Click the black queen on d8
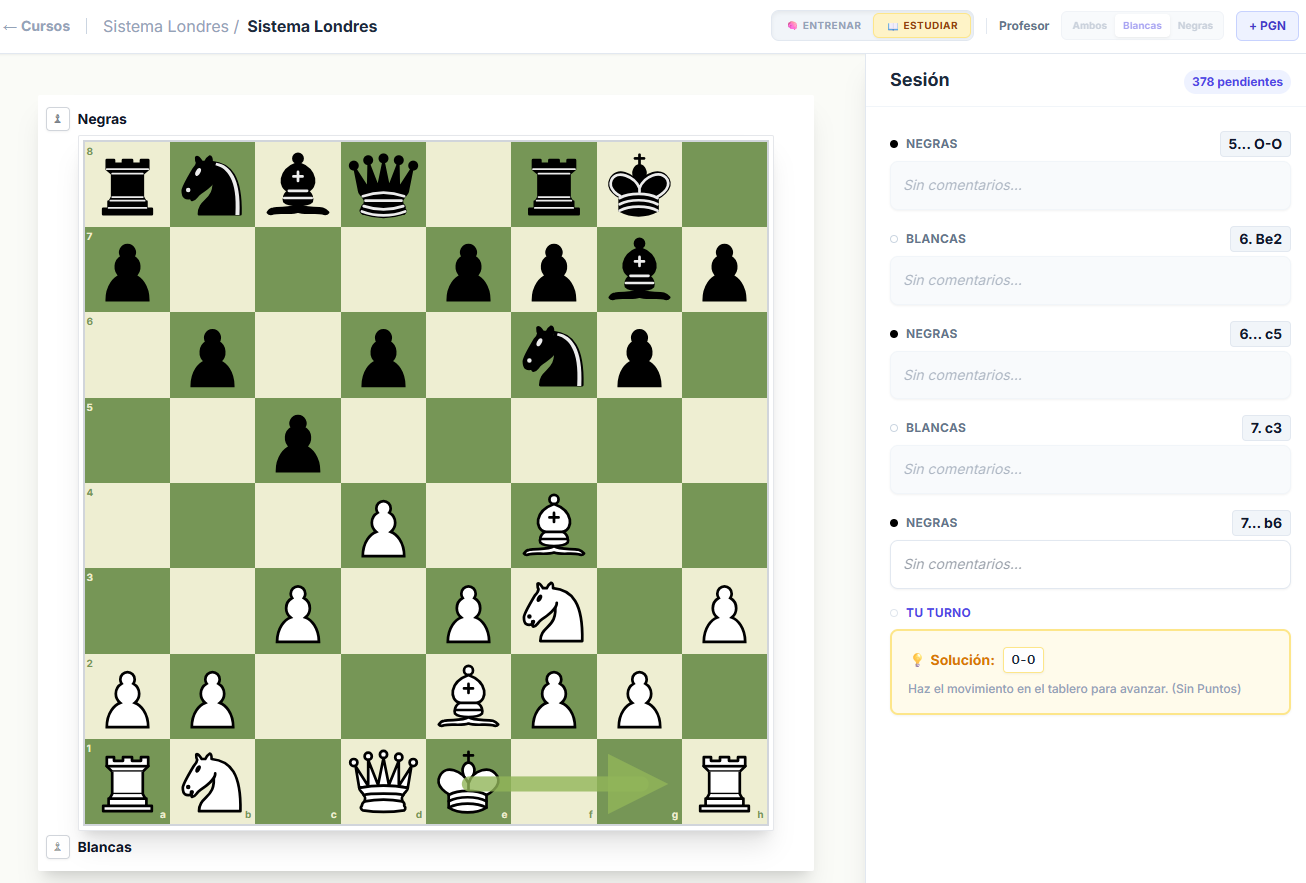The image size is (1306, 883). [x=383, y=185]
